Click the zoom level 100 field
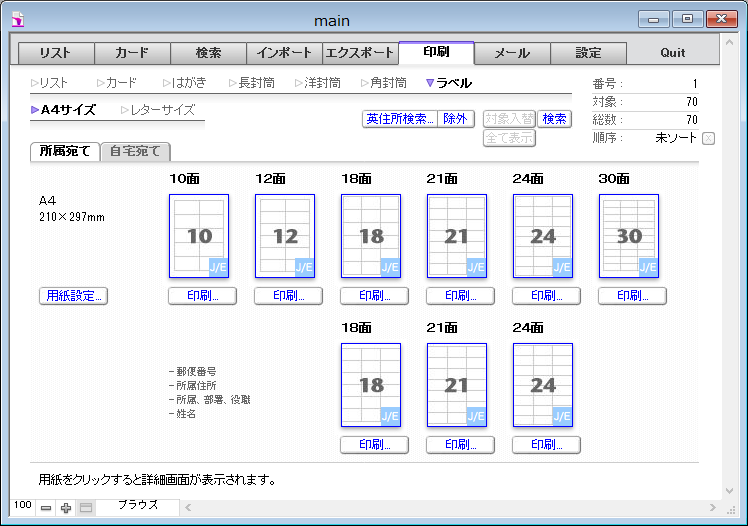The width and height of the screenshot is (748, 526). pyautogui.click(x=22, y=506)
